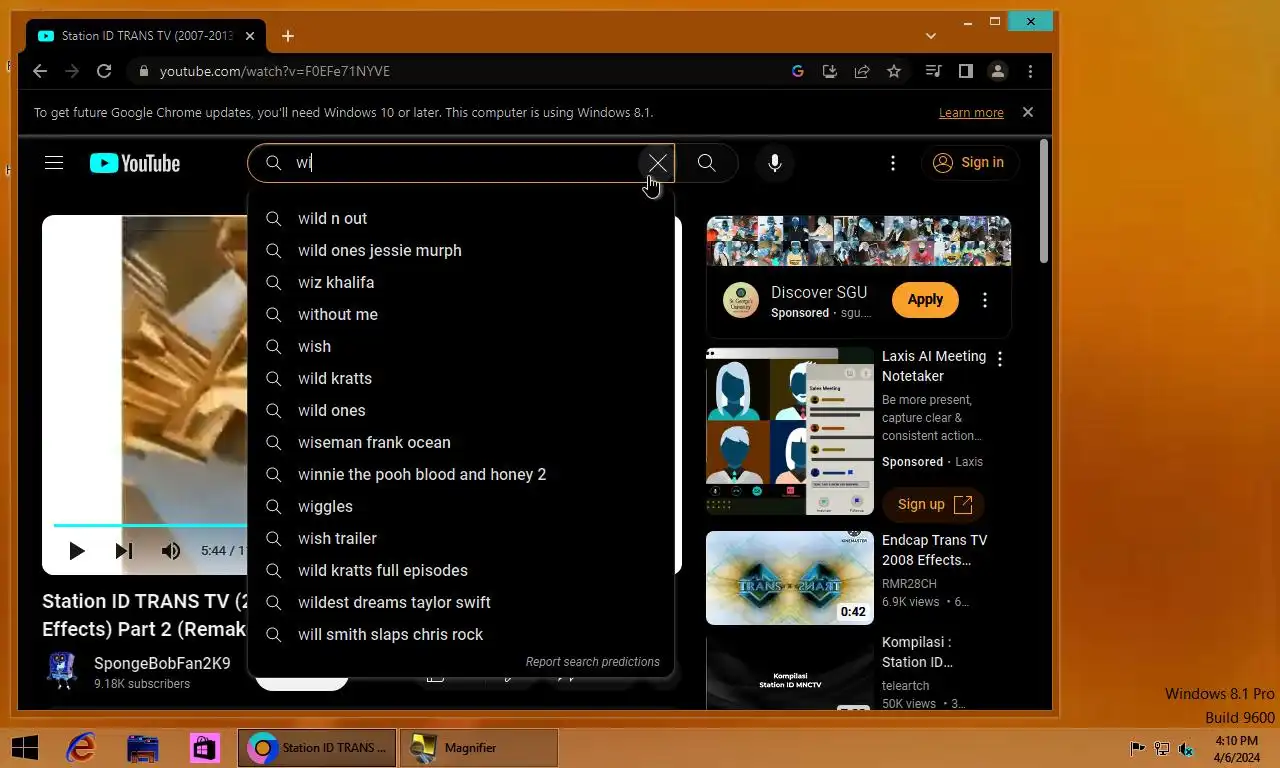Open YouTube settings three-dot menu
The width and height of the screenshot is (1280, 768).
(x=893, y=163)
